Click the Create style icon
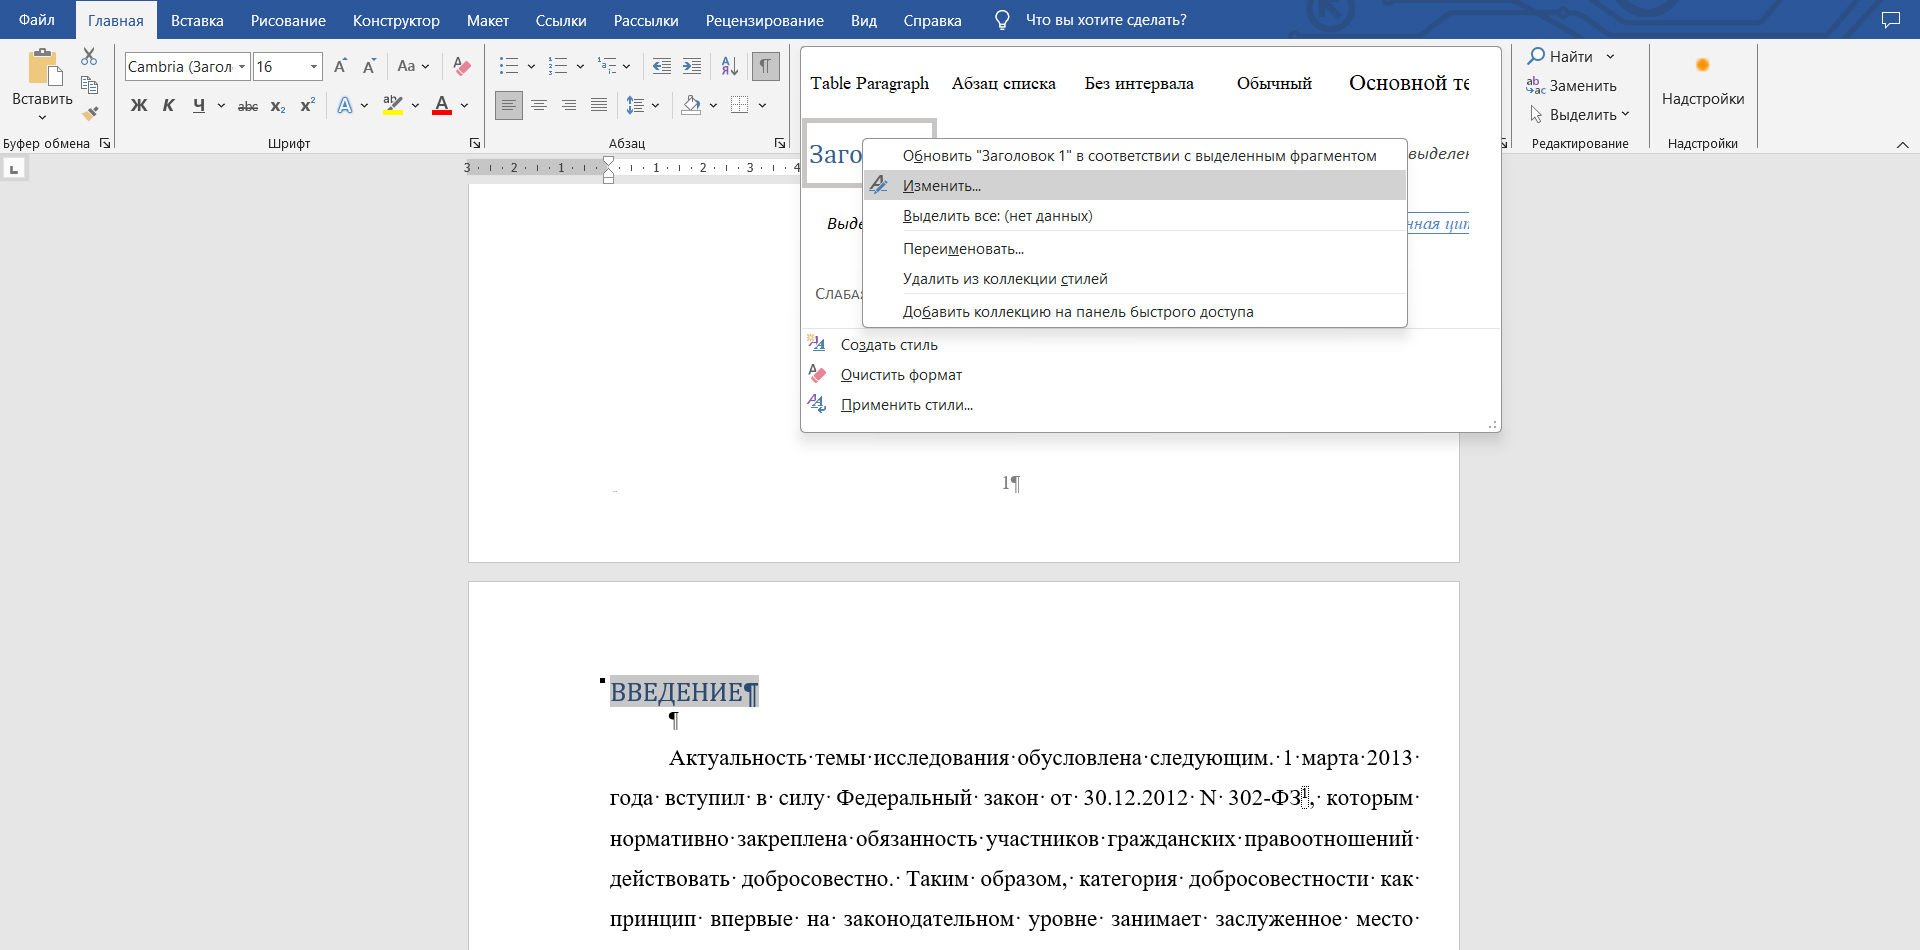The height and width of the screenshot is (950, 1920). pyautogui.click(x=817, y=344)
